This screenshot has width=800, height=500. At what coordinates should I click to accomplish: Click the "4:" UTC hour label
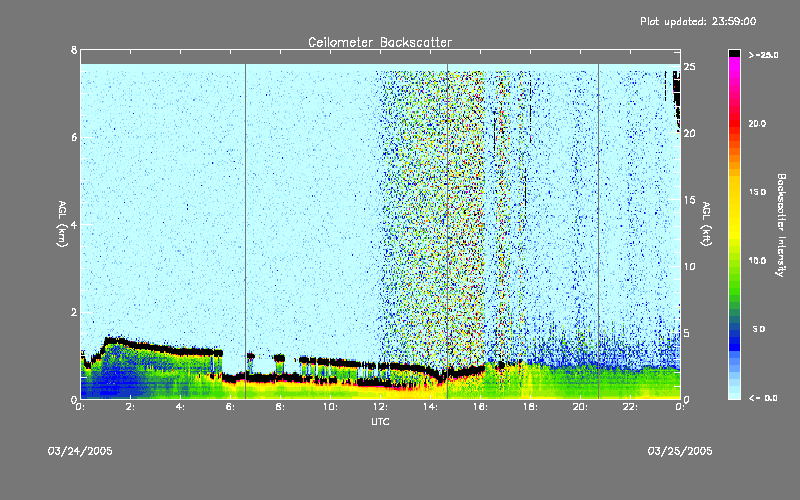[180, 407]
